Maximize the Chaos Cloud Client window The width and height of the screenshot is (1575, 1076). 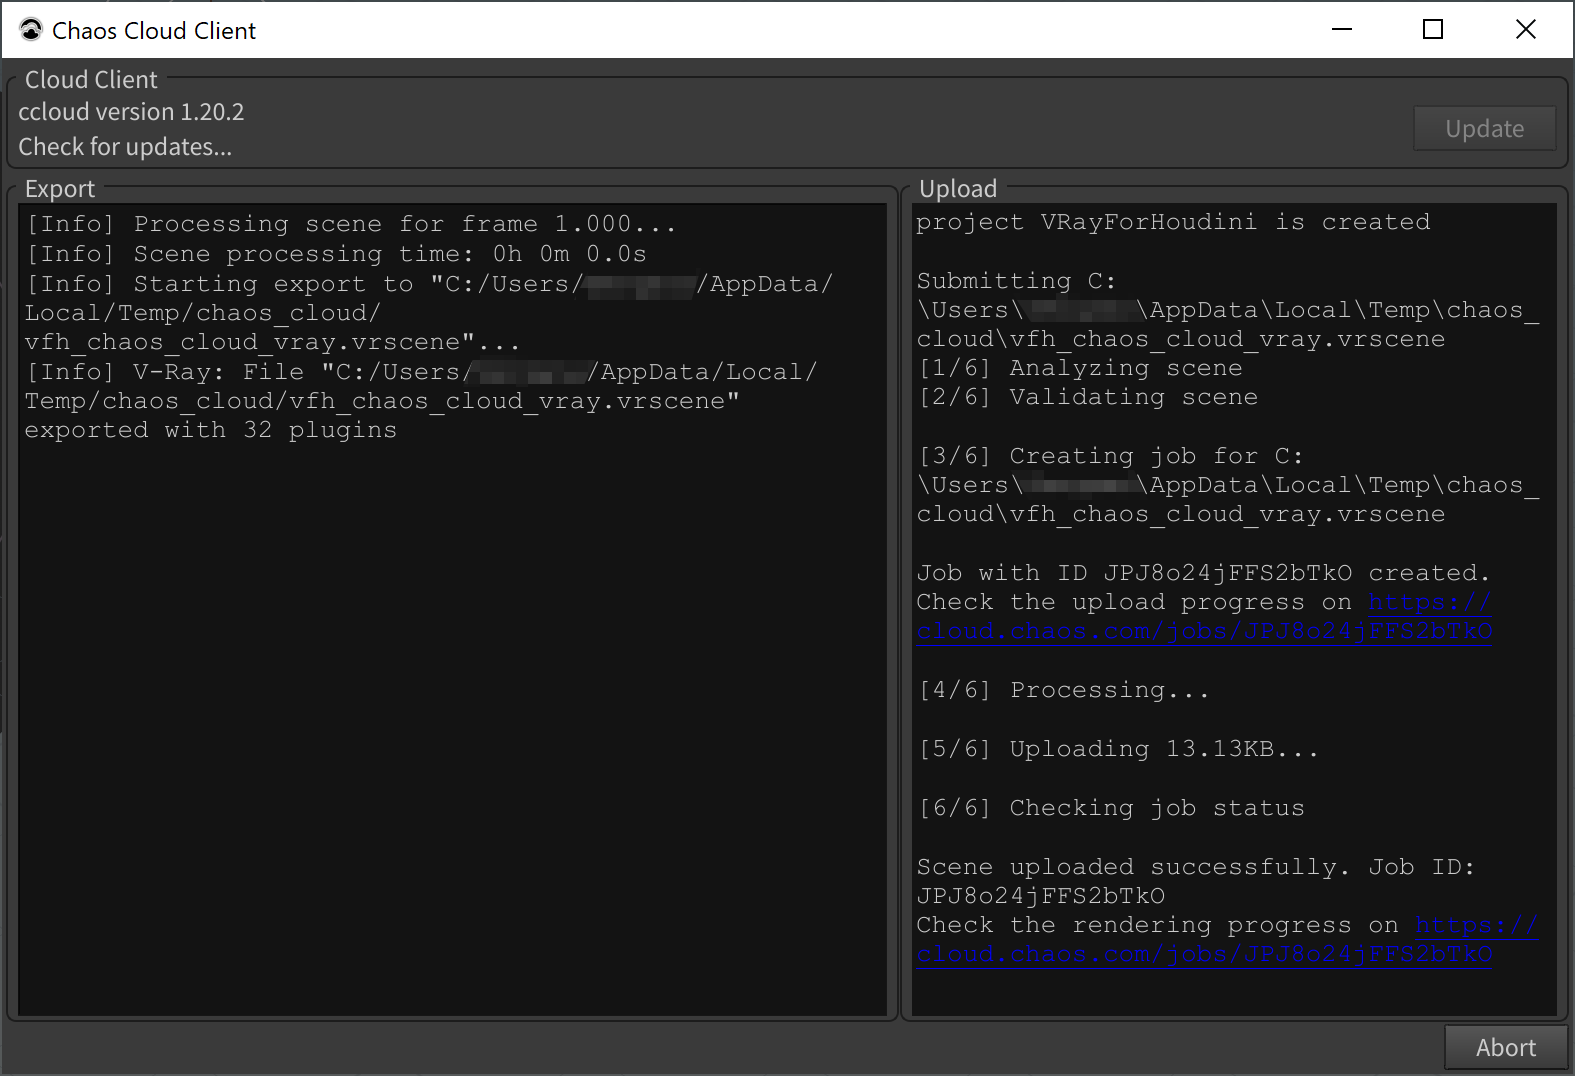point(1433,30)
